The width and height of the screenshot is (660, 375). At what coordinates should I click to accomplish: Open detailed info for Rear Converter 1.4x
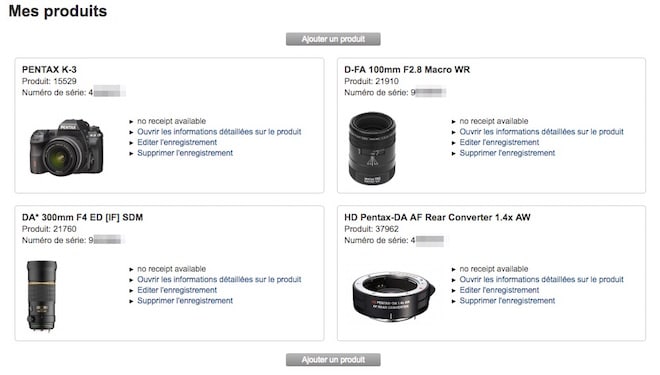[x=541, y=279]
